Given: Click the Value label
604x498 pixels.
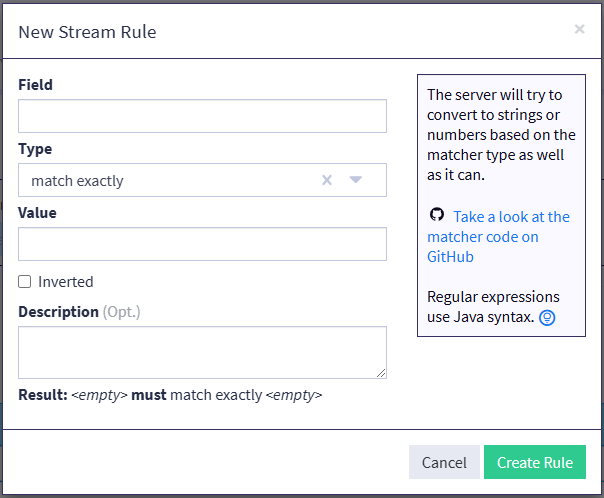Looking at the screenshot, I should tap(37, 213).
